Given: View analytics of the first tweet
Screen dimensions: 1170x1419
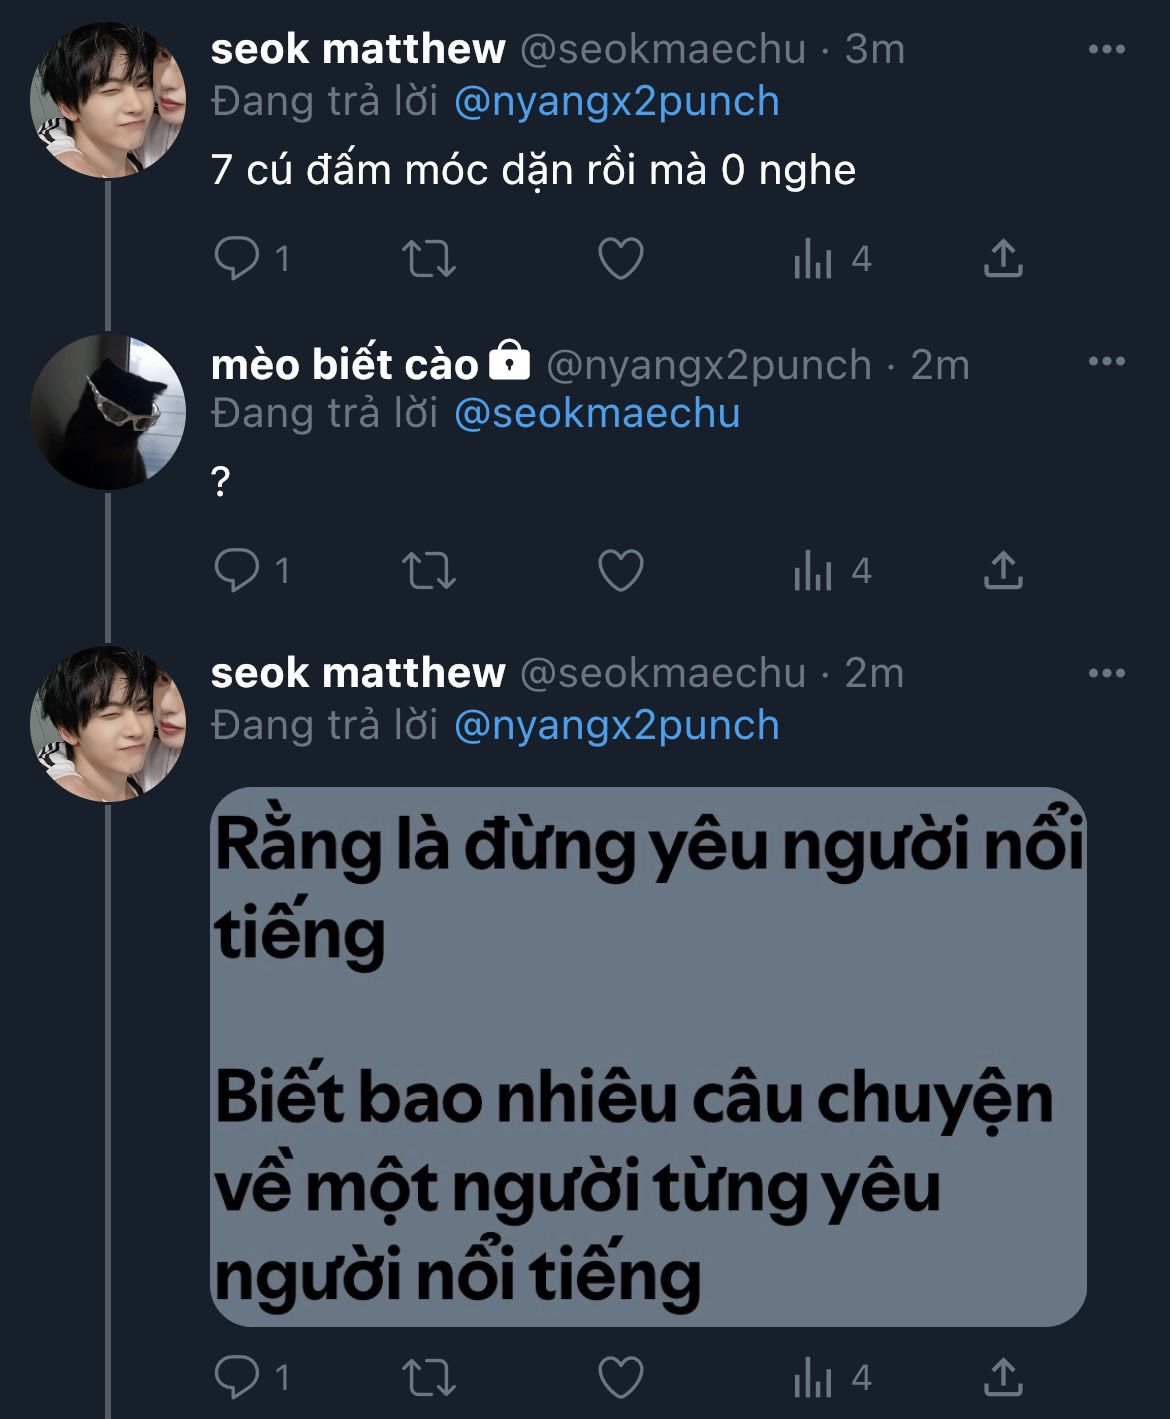Looking at the screenshot, I should (x=814, y=260).
